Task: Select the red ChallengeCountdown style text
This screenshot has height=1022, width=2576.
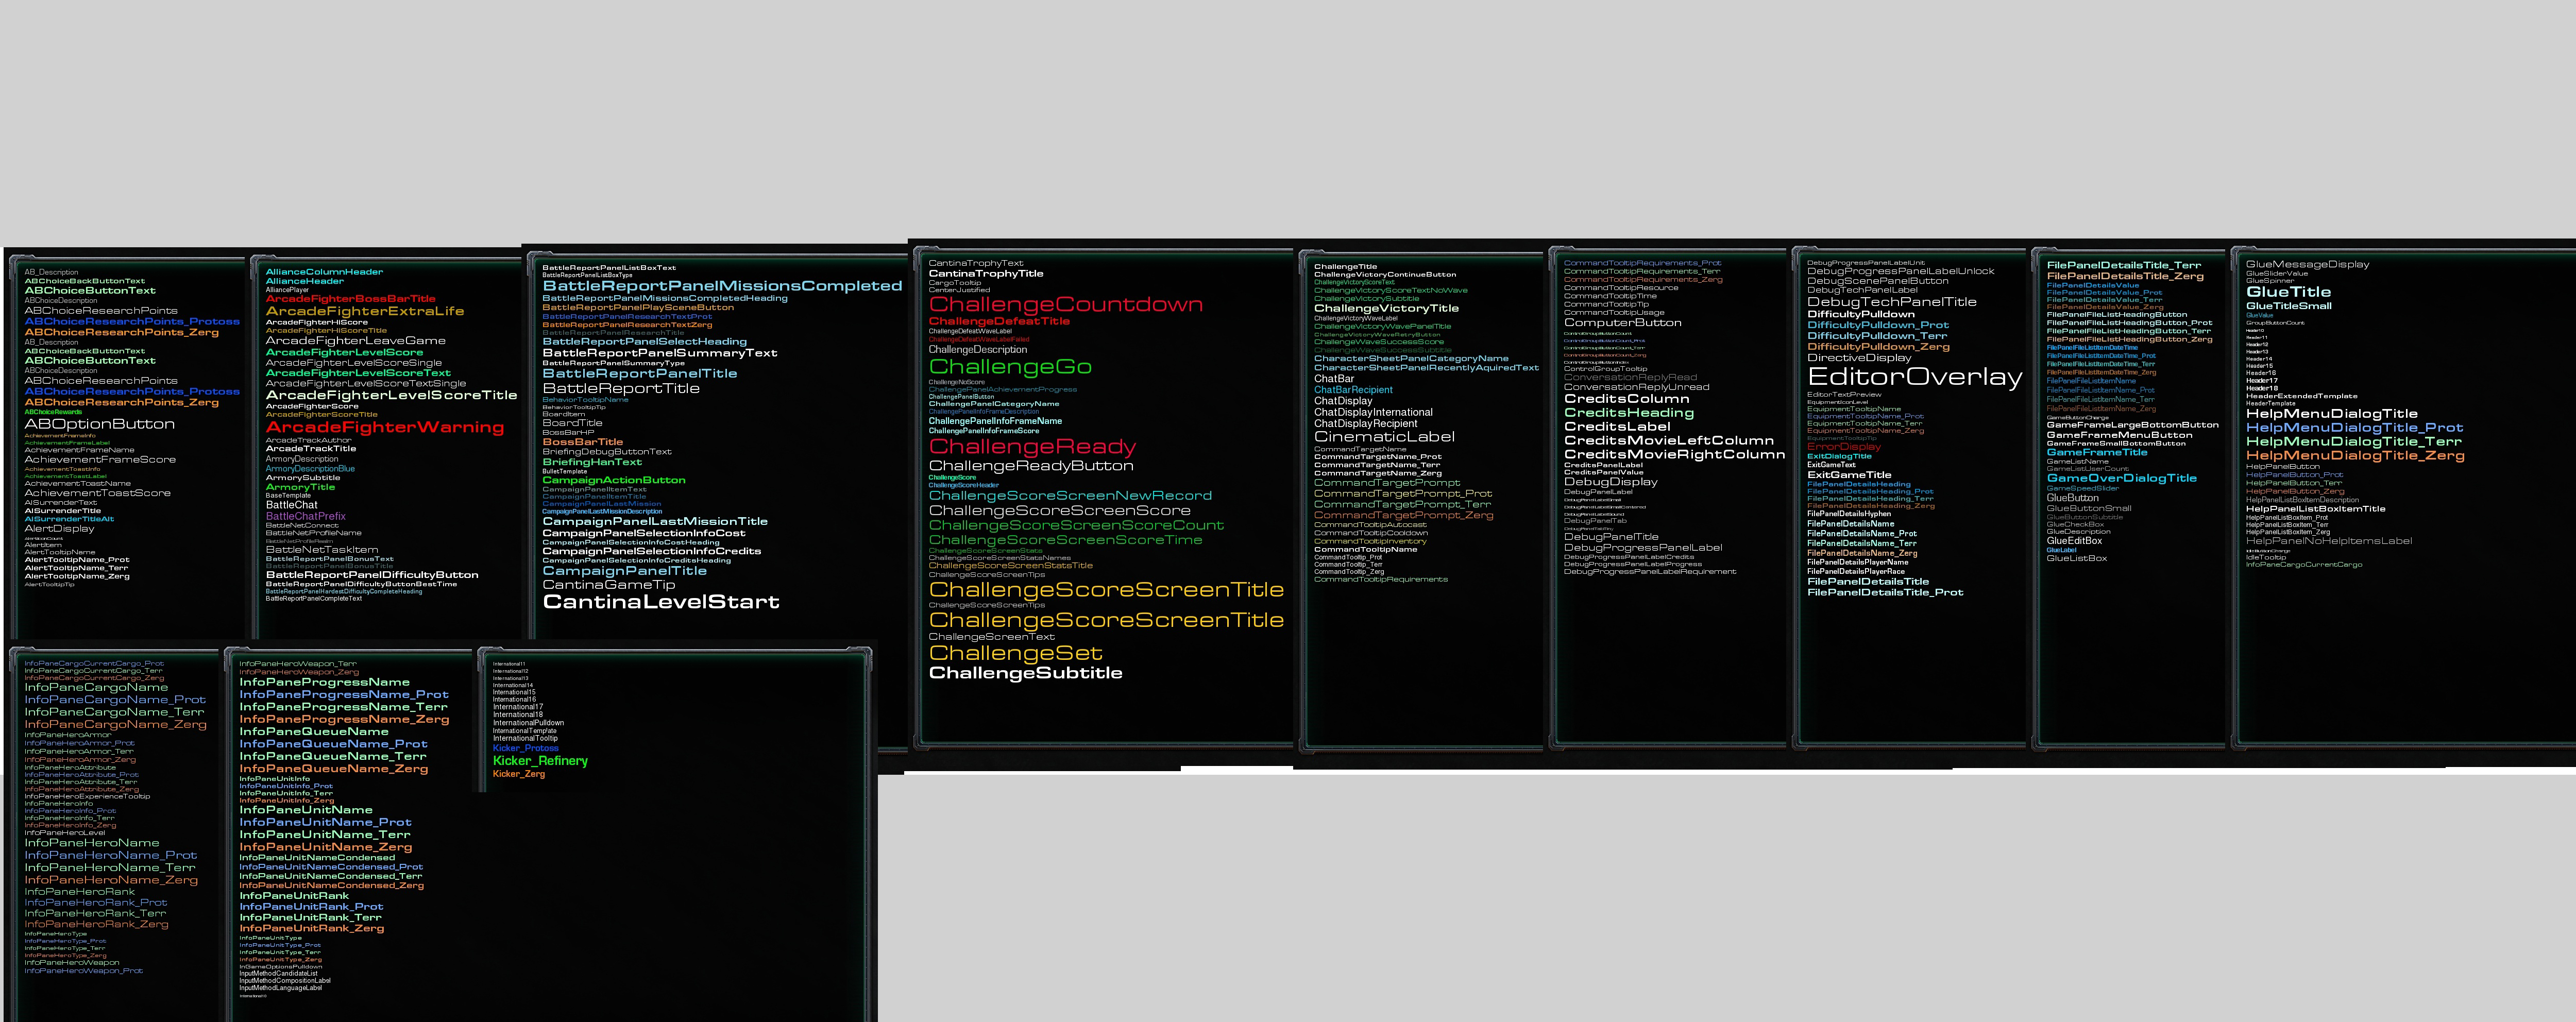Action: [1065, 304]
